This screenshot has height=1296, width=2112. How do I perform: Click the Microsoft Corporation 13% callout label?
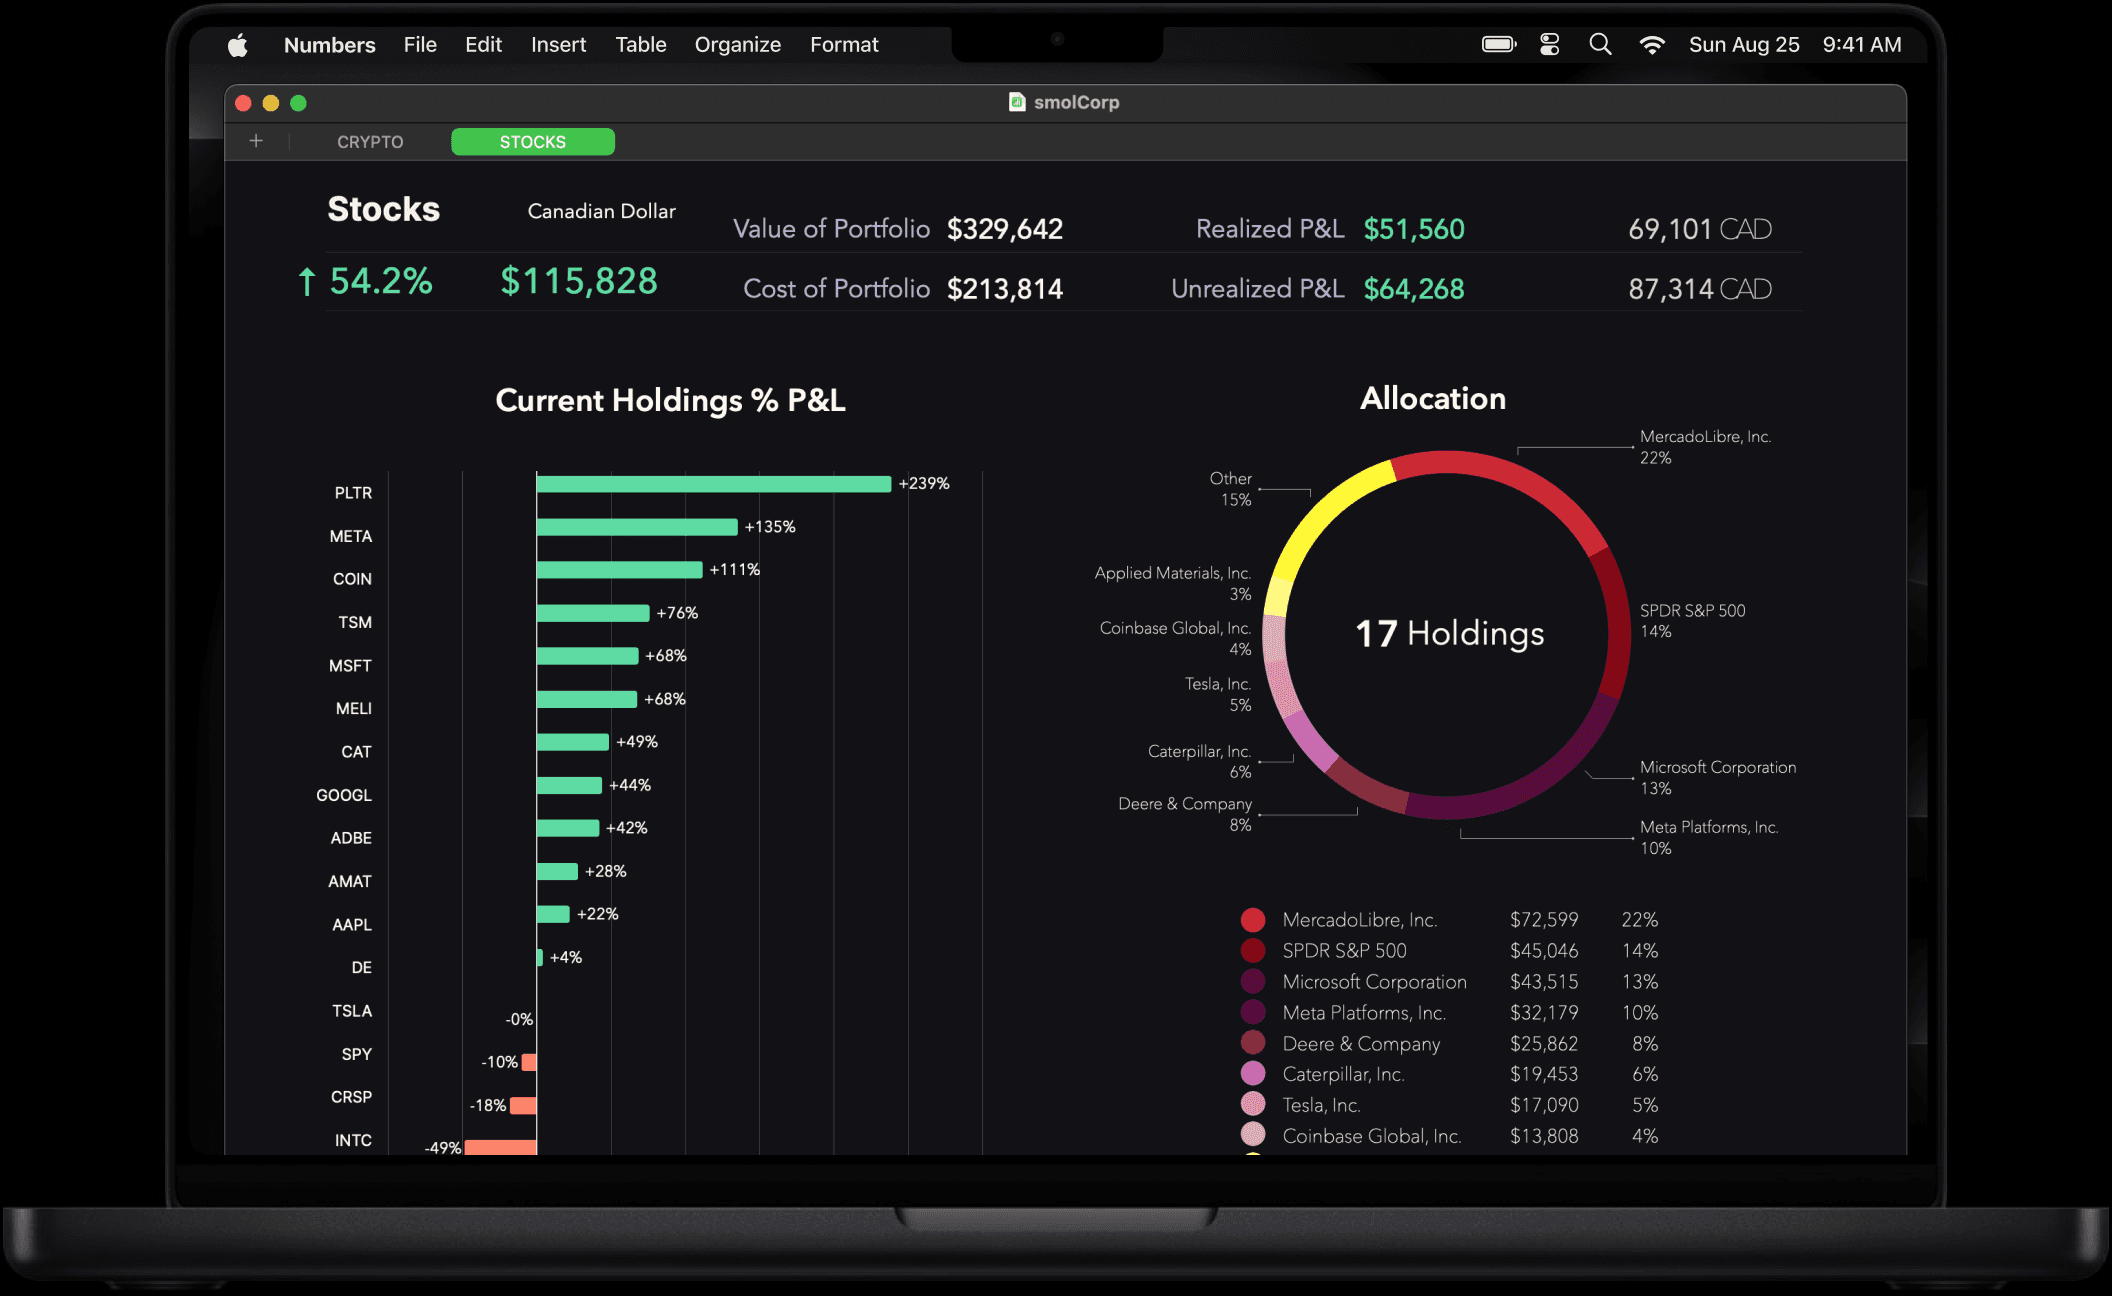(1718, 777)
